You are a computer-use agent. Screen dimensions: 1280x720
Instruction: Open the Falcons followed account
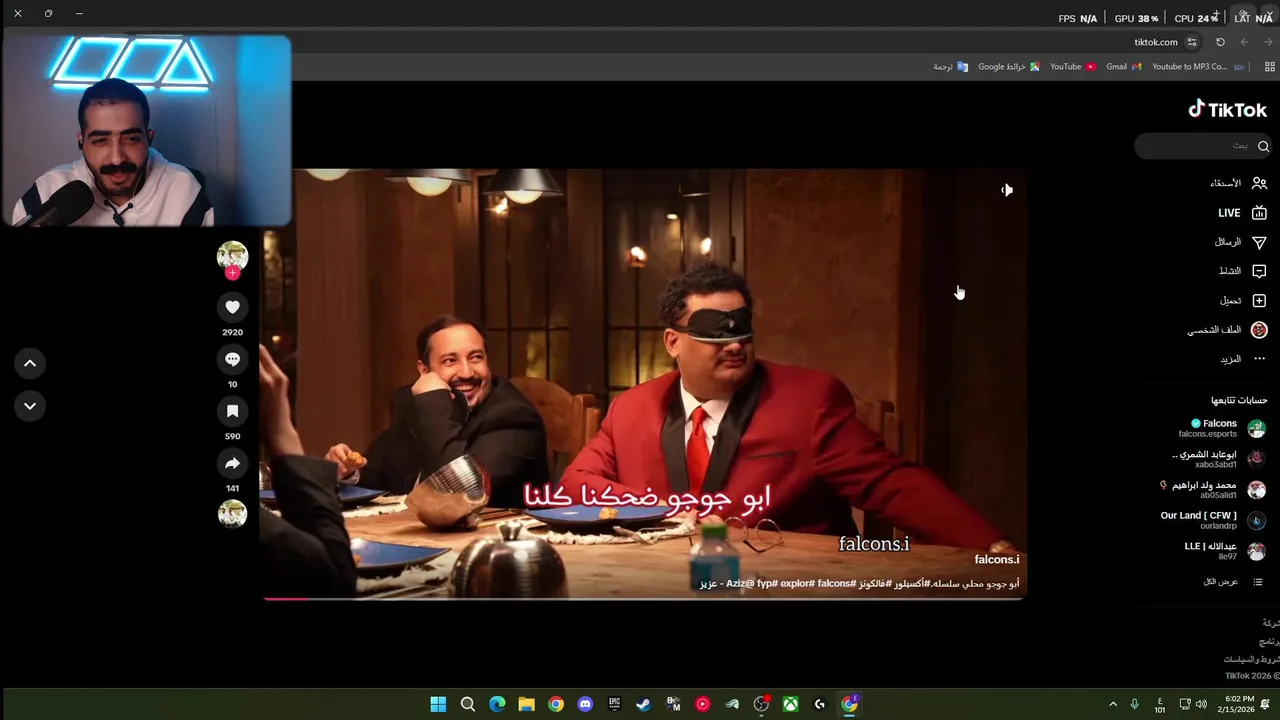click(x=1222, y=428)
